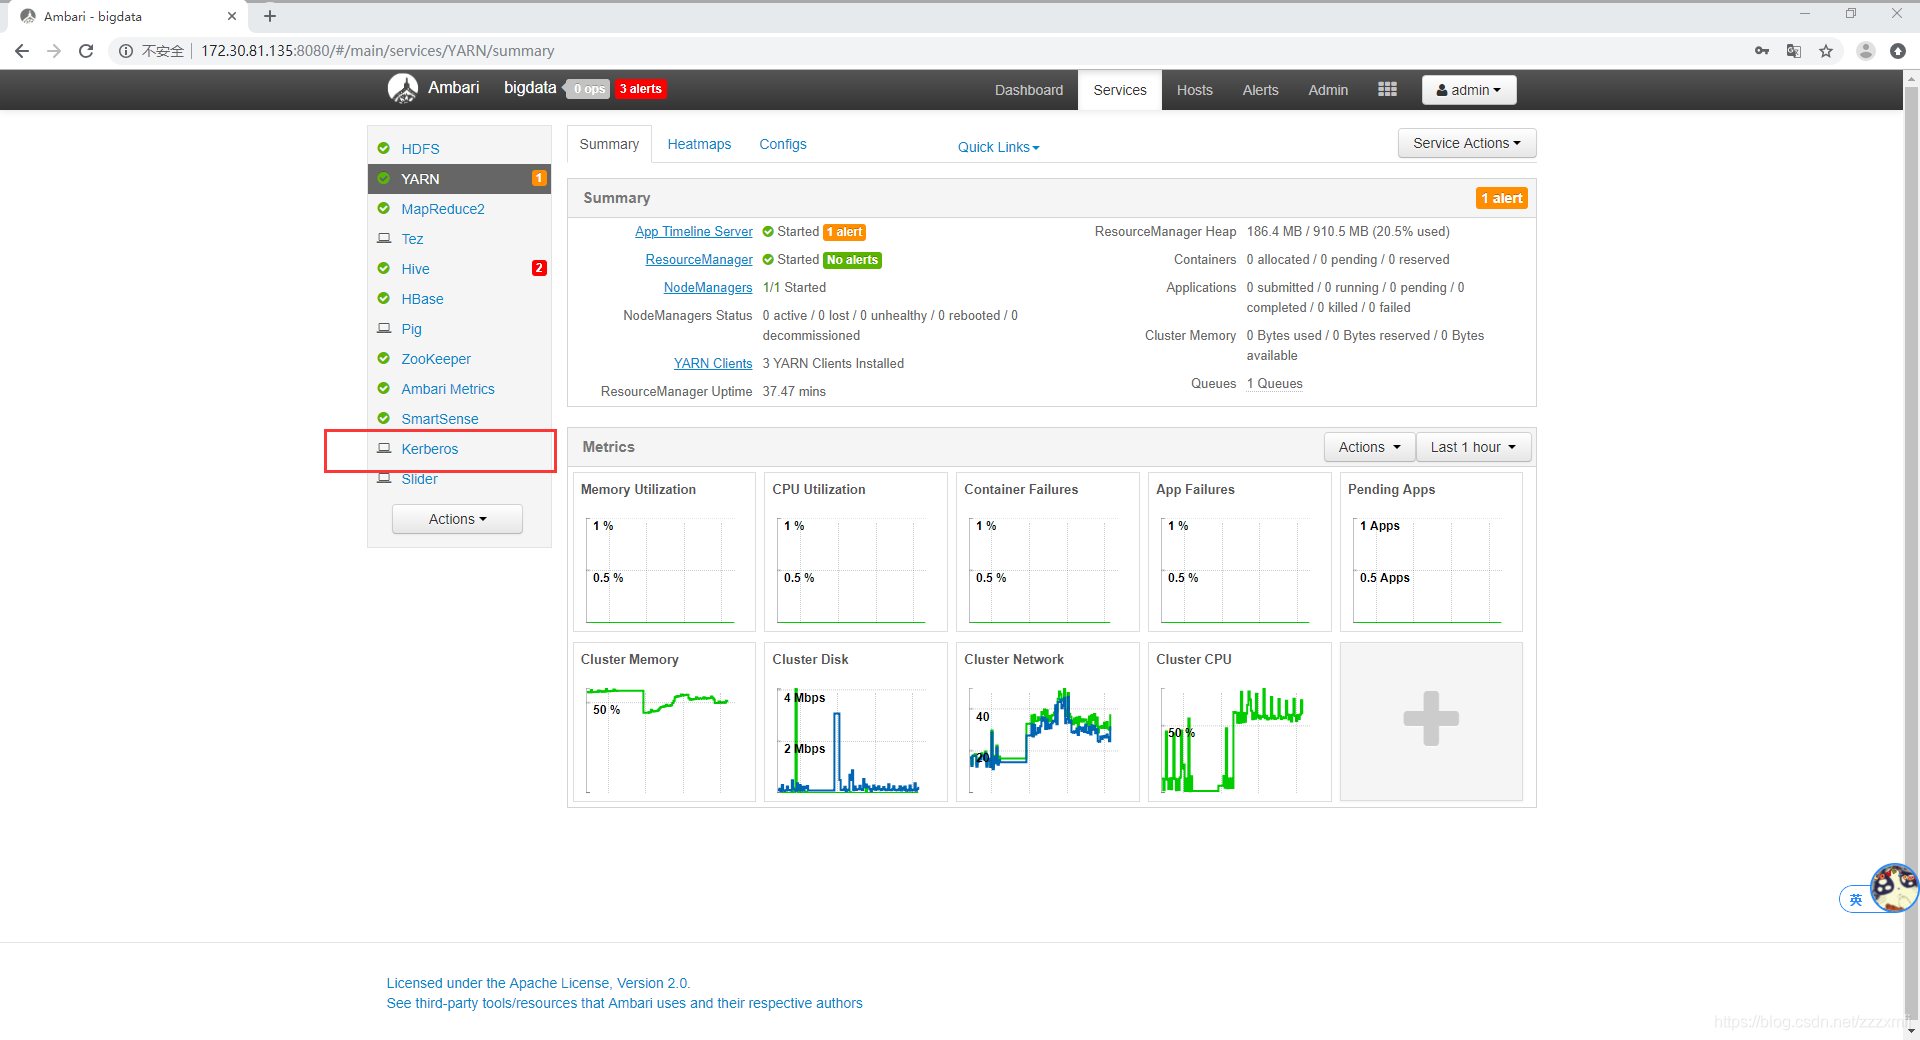Open a new browser tab with plus
Screen dimensions: 1920x1040
click(270, 16)
